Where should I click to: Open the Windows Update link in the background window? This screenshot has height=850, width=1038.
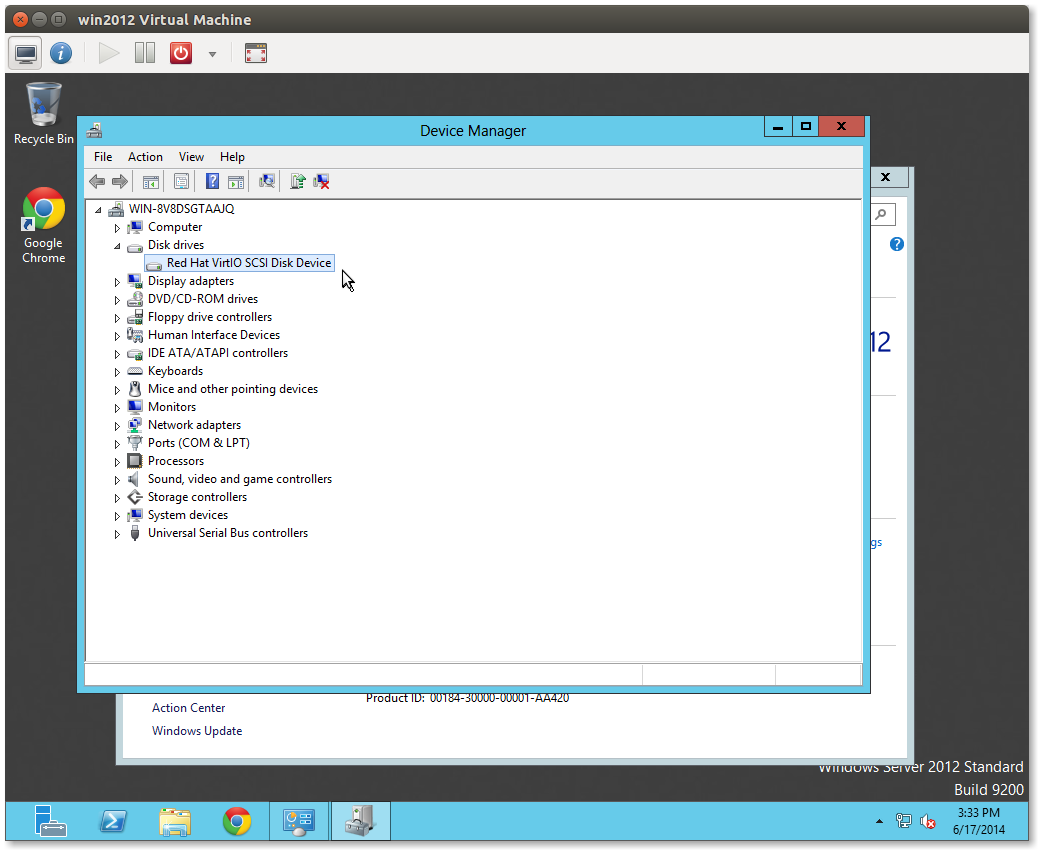coord(197,731)
